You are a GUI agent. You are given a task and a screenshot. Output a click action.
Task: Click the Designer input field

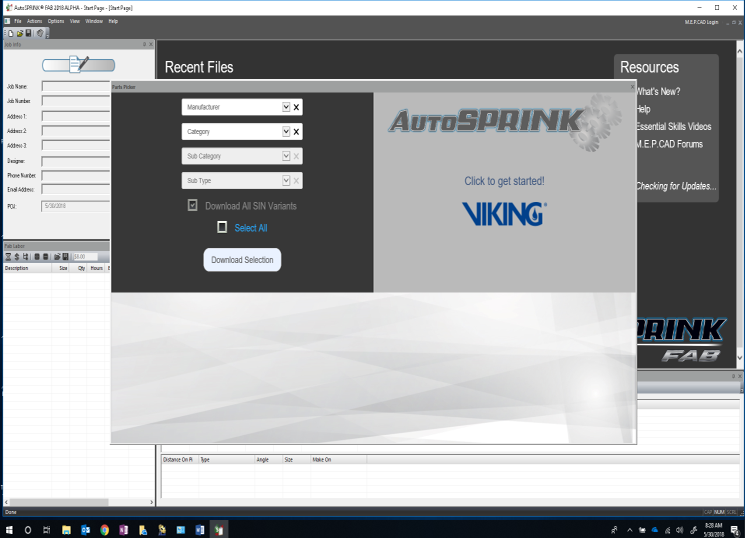[76, 161]
